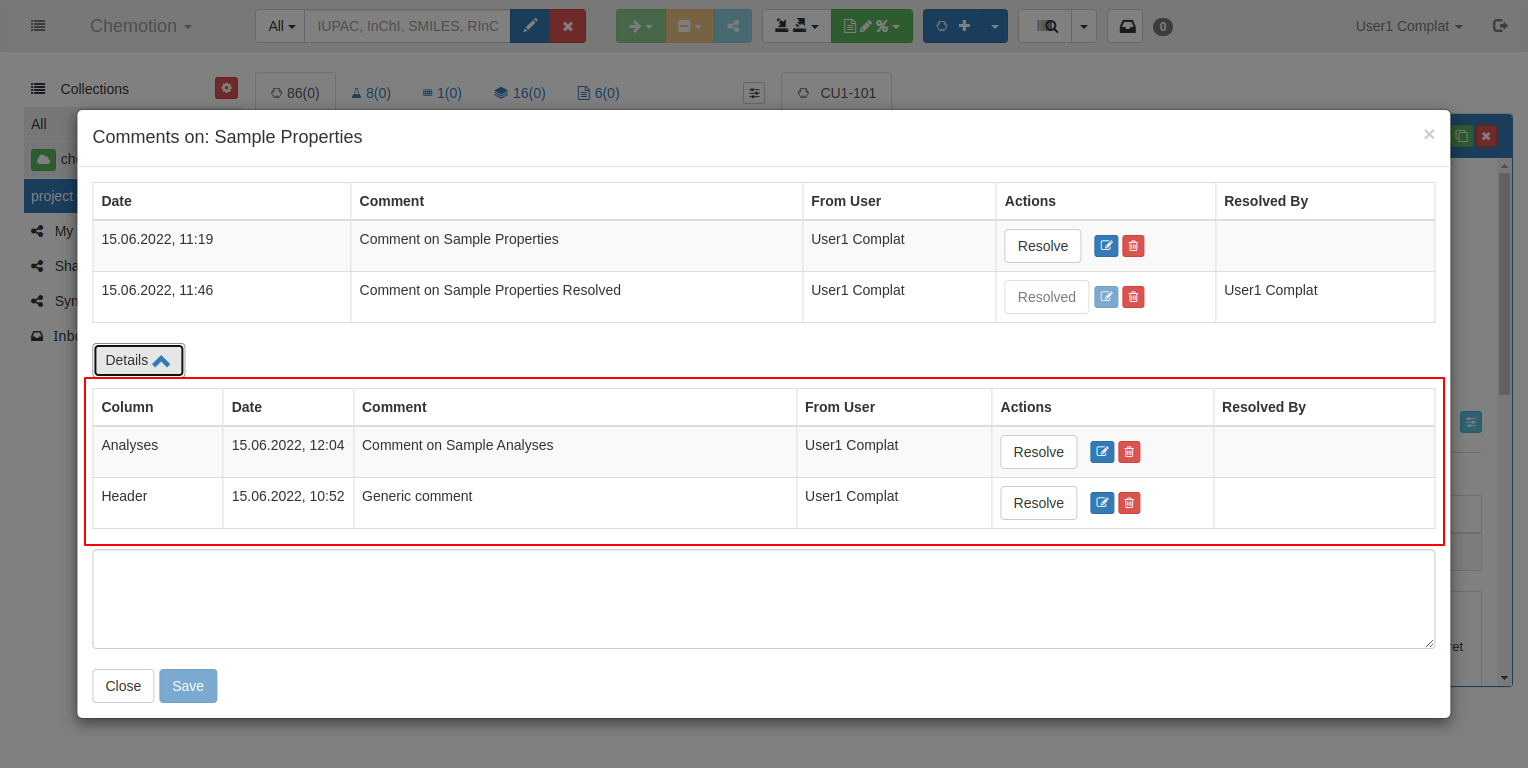Screen dimensions: 1528x768
Task: Open the User1 Complat account menu
Action: click(1408, 26)
